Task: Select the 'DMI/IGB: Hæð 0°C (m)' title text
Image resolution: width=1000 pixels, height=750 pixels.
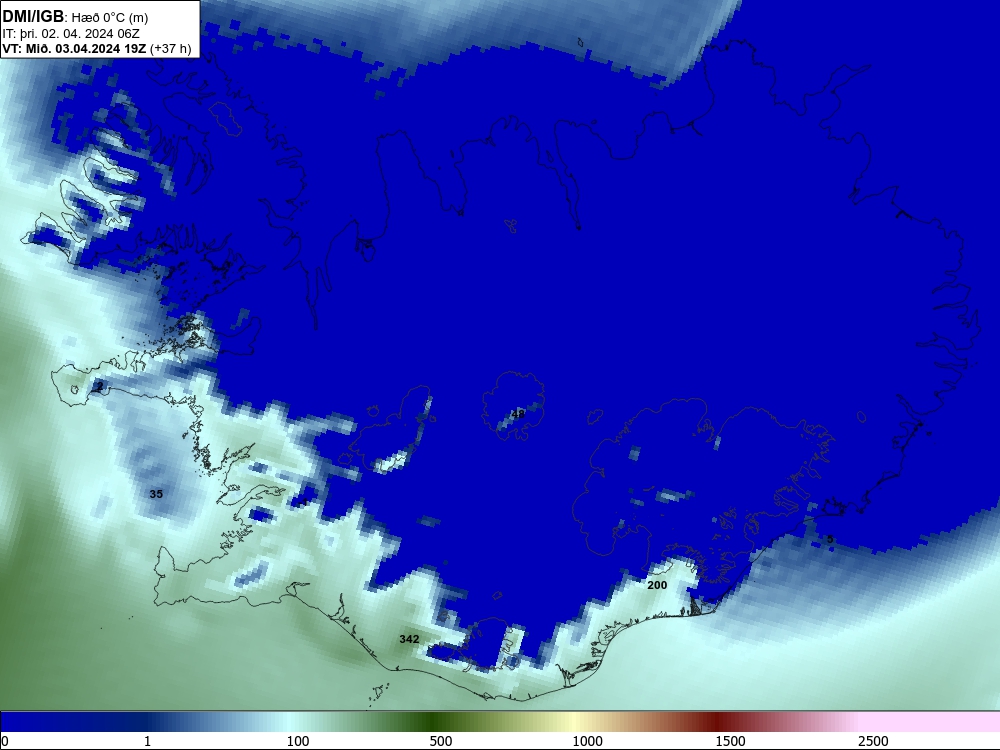Action: click(75, 17)
